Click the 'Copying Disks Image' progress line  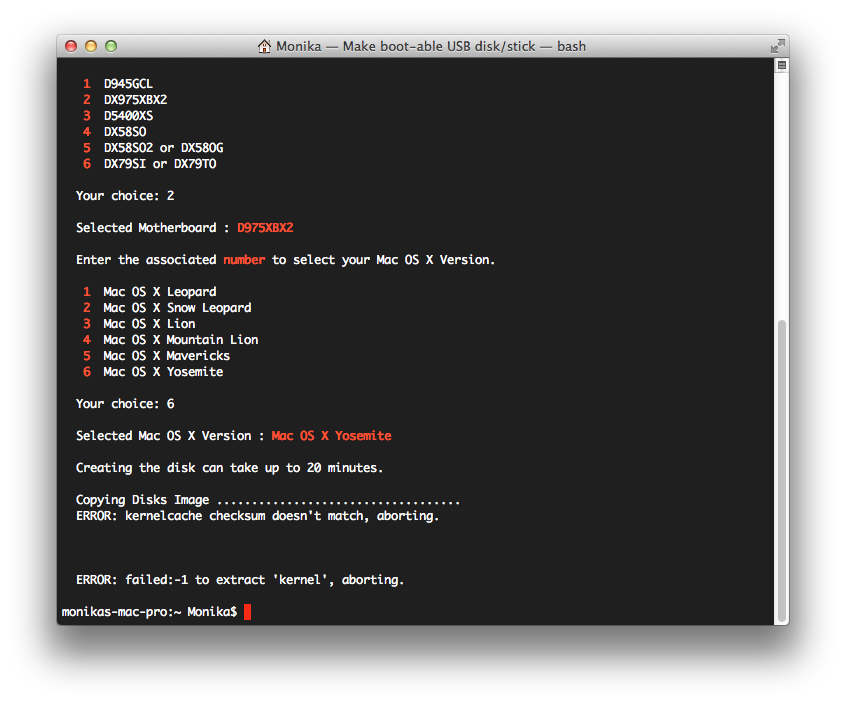tap(268, 500)
